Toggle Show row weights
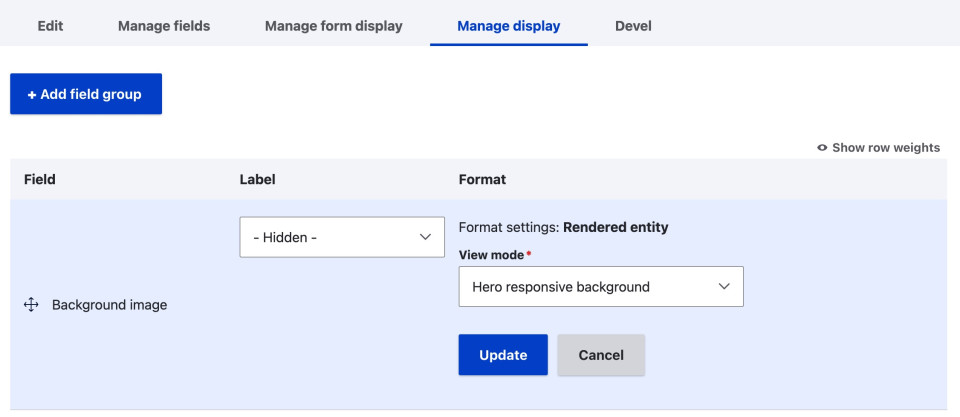The width and height of the screenshot is (960, 417). 879,148
